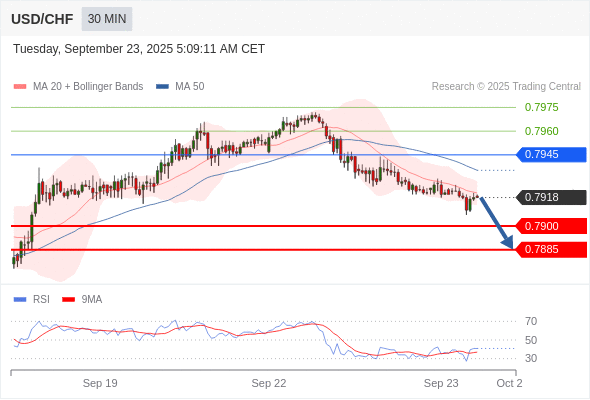Click the green 0.7960 resistance label

pos(541,131)
